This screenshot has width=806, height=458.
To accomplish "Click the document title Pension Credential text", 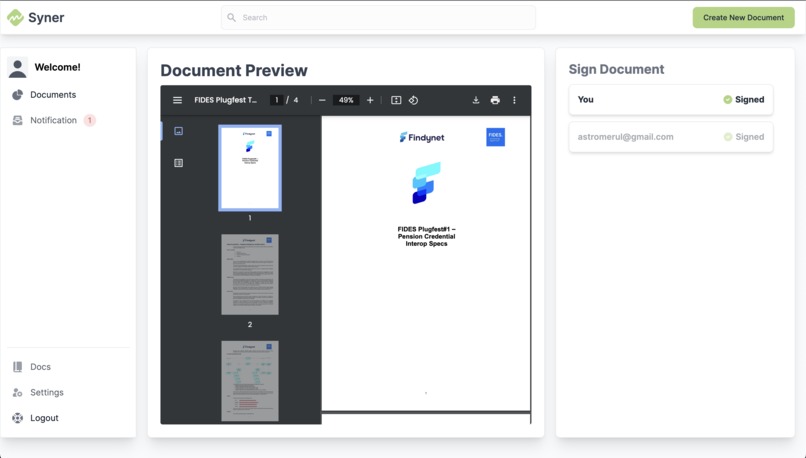I will click(426, 236).
